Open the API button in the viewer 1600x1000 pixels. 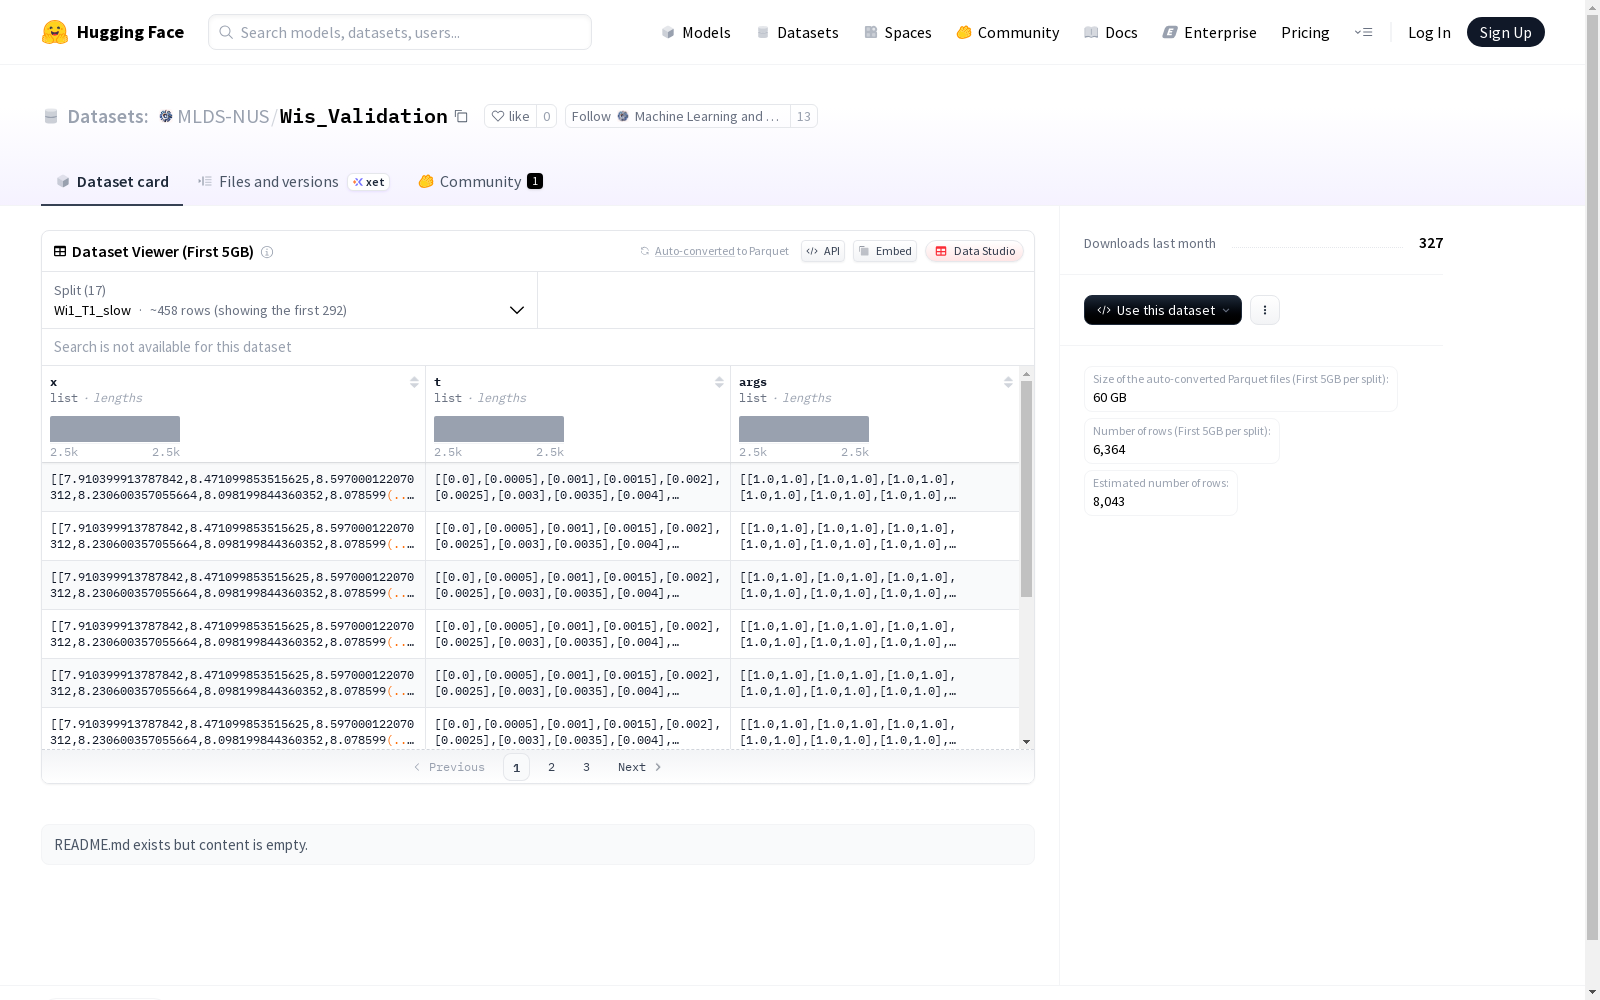point(823,251)
